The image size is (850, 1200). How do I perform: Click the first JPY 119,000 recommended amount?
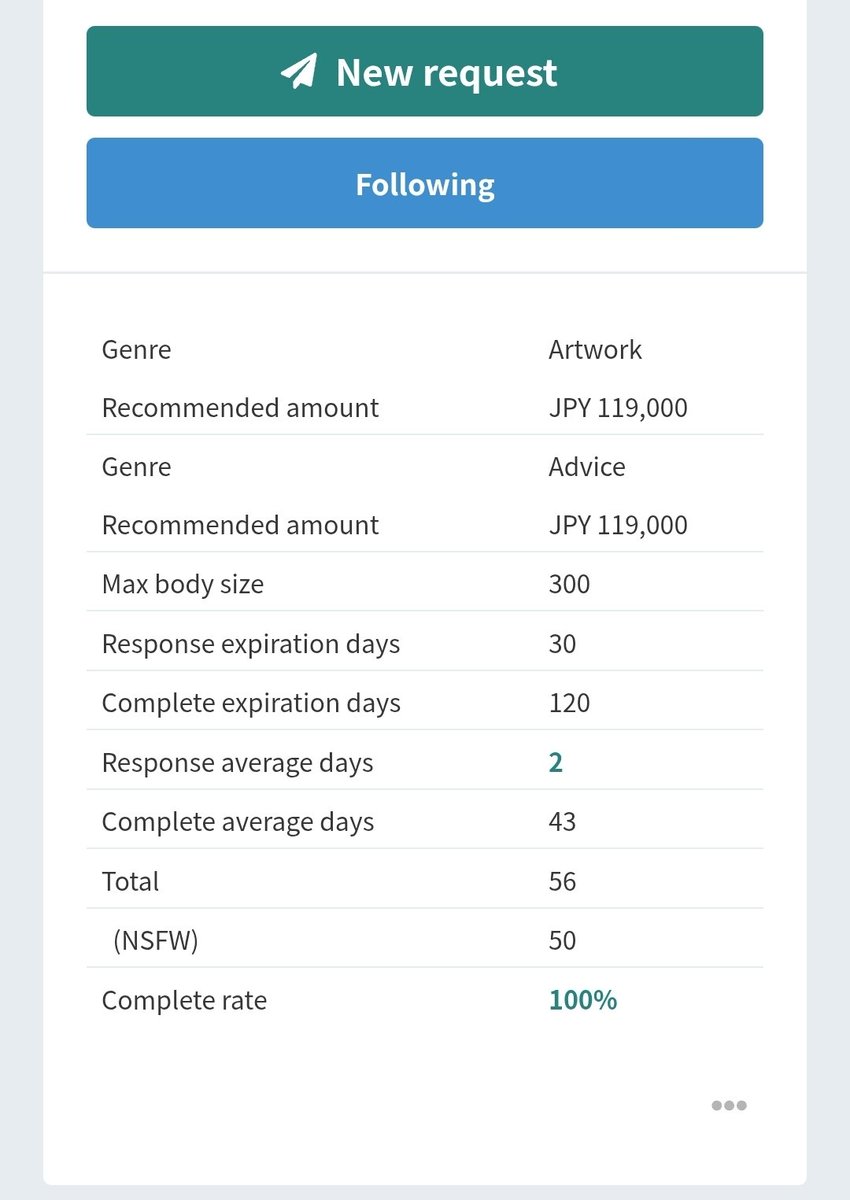(618, 408)
